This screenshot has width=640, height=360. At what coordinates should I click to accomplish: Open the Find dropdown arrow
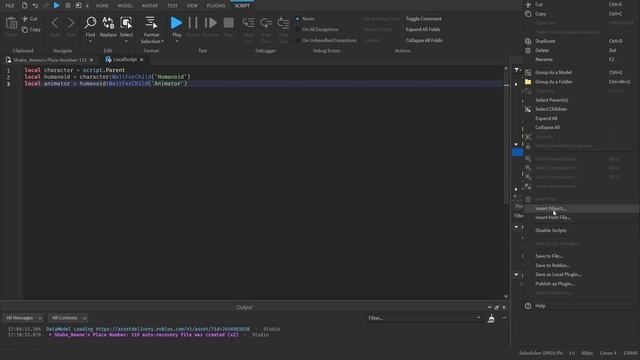pos(90,41)
